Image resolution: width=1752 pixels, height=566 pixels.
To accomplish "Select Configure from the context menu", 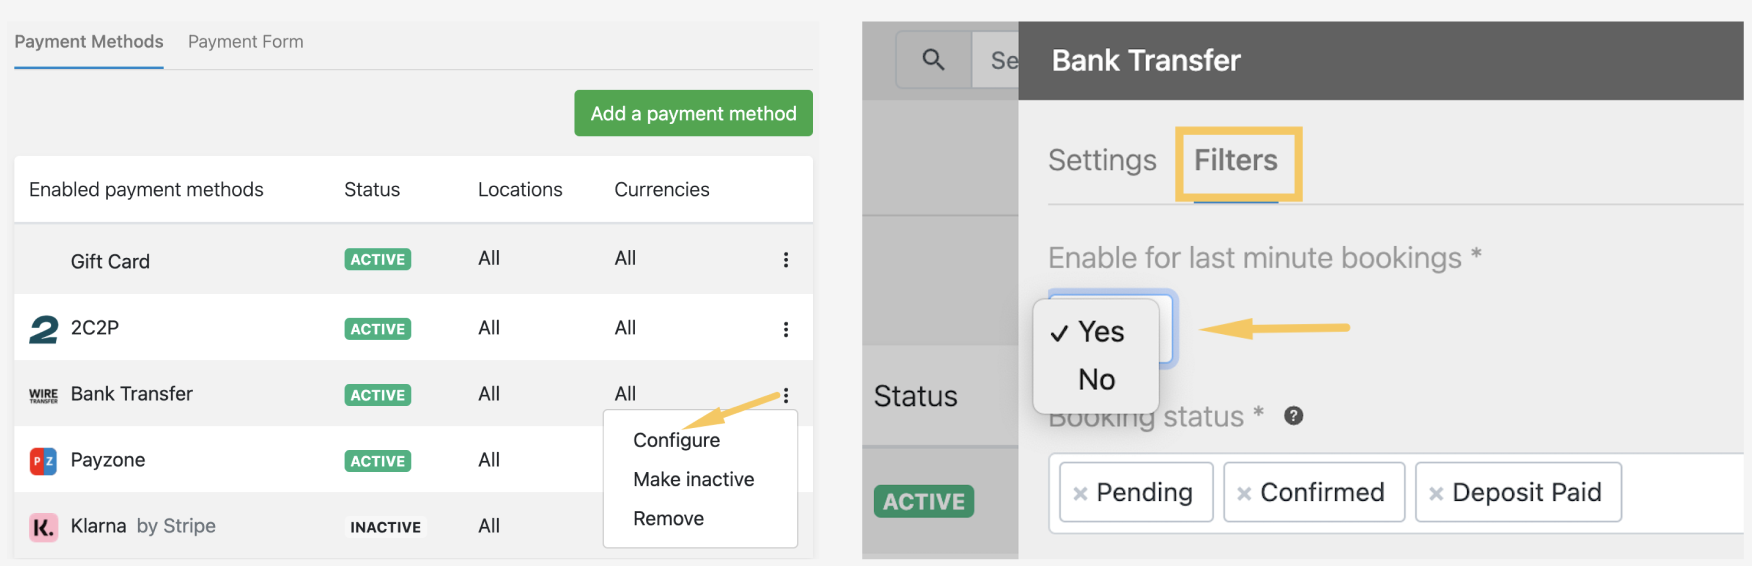I will (x=676, y=440).
